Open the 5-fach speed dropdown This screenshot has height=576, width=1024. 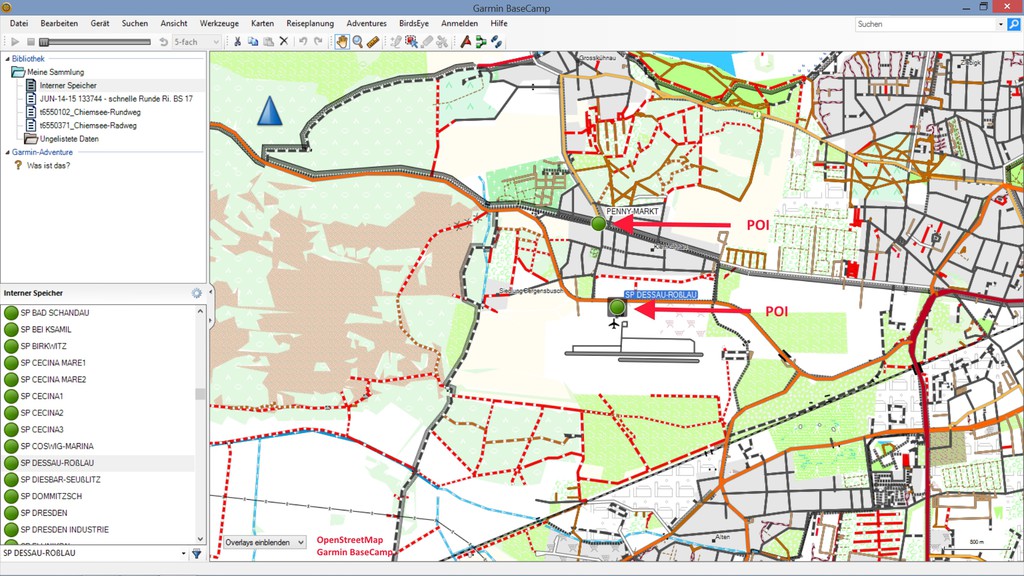[x=196, y=42]
